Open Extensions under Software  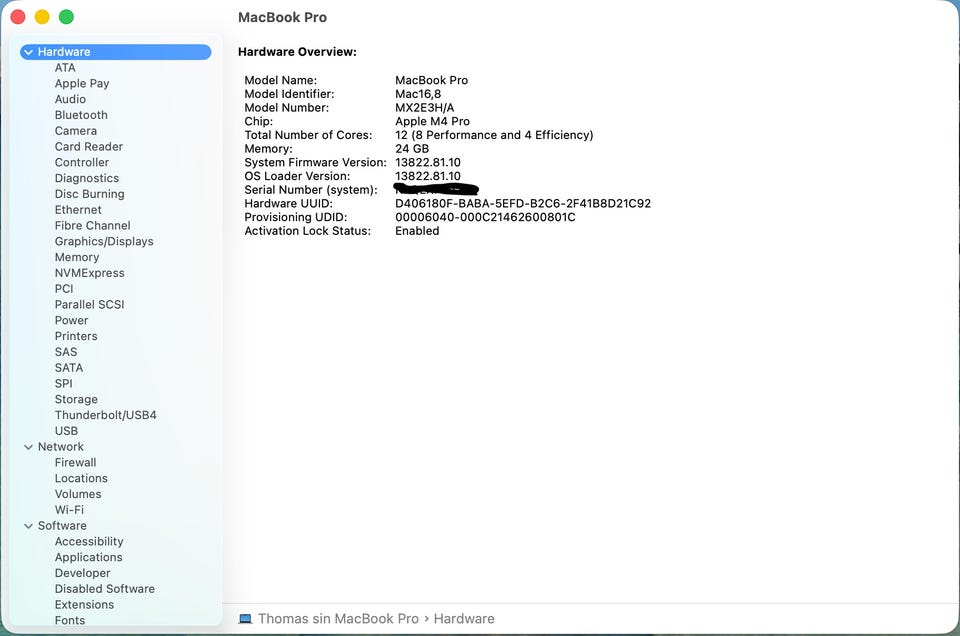point(84,605)
